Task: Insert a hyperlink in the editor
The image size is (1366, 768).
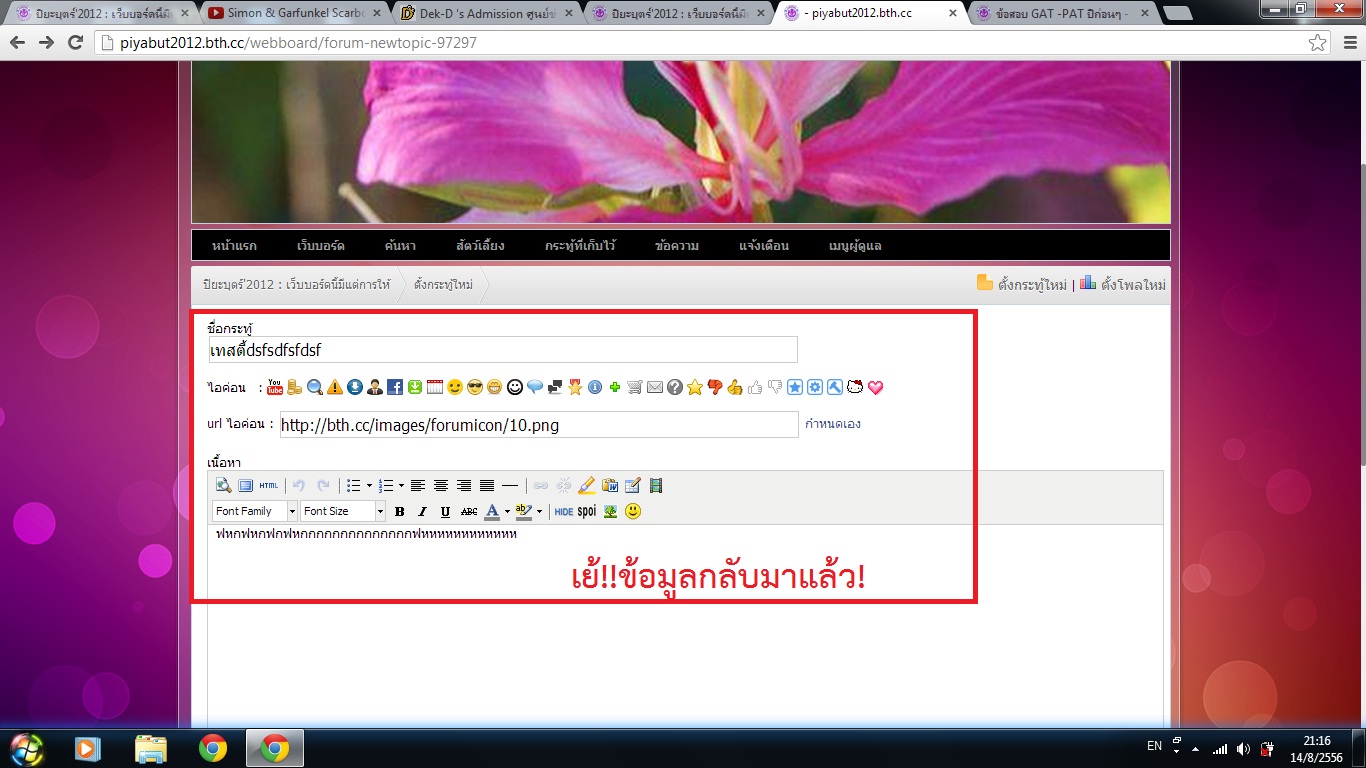Action: click(541, 486)
